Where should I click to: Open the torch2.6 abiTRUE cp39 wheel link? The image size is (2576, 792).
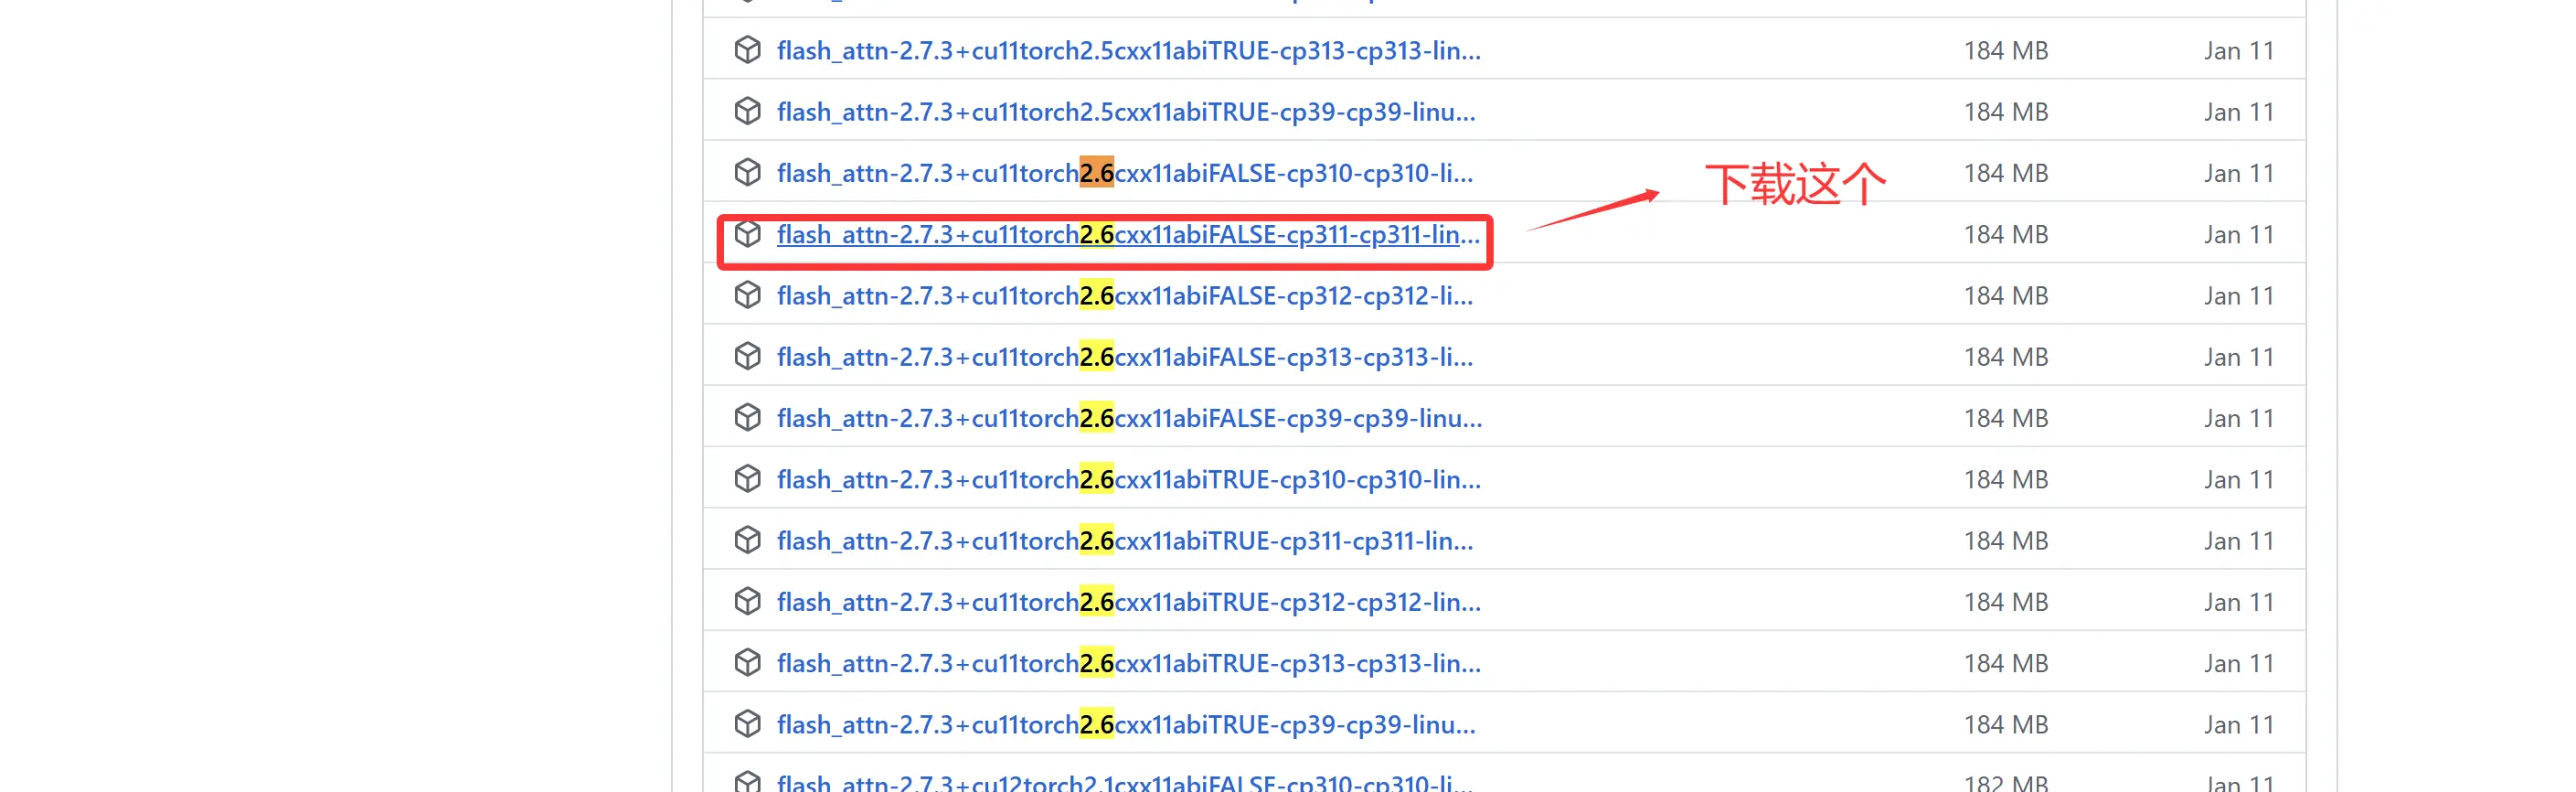1126,724
